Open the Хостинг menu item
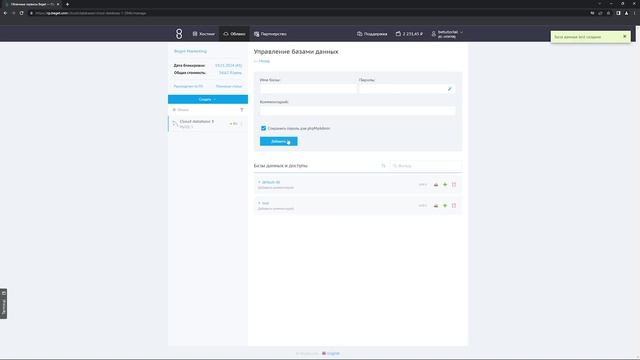This screenshot has height=360, width=640. pos(204,34)
